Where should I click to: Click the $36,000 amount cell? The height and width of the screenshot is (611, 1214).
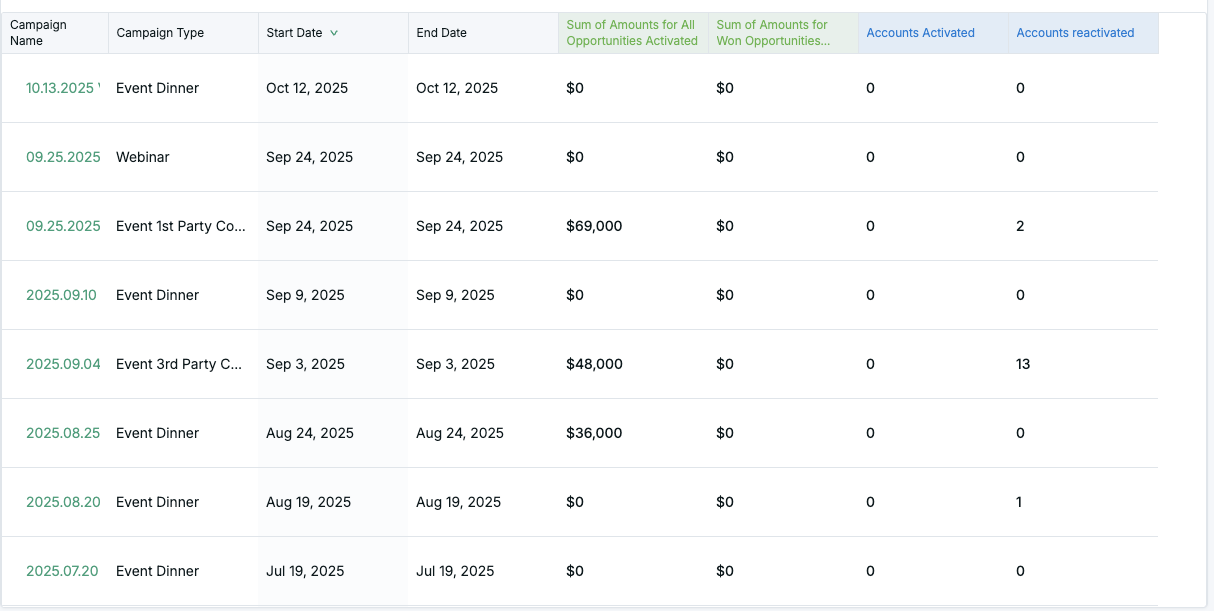click(594, 433)
